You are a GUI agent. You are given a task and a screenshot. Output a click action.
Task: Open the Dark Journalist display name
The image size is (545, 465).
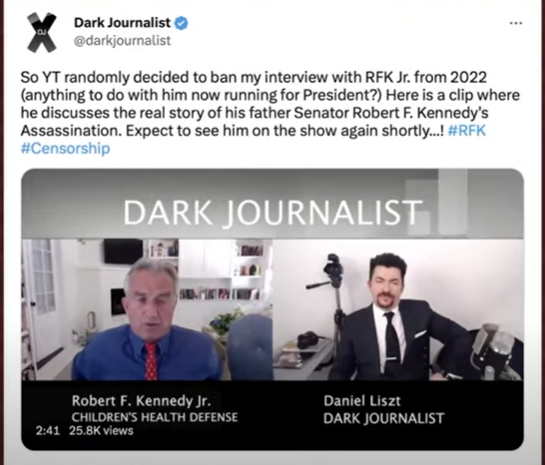tap(122, 23)
